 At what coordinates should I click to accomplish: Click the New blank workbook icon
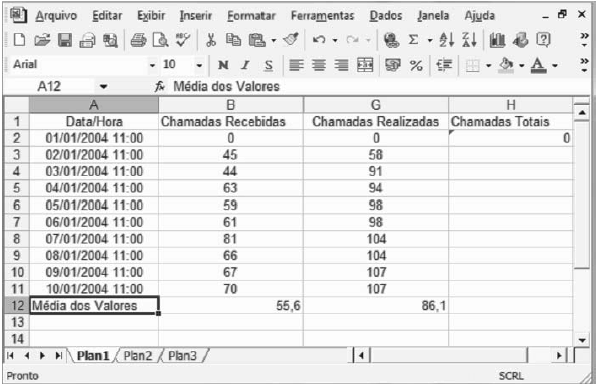[x=19, y=40]
